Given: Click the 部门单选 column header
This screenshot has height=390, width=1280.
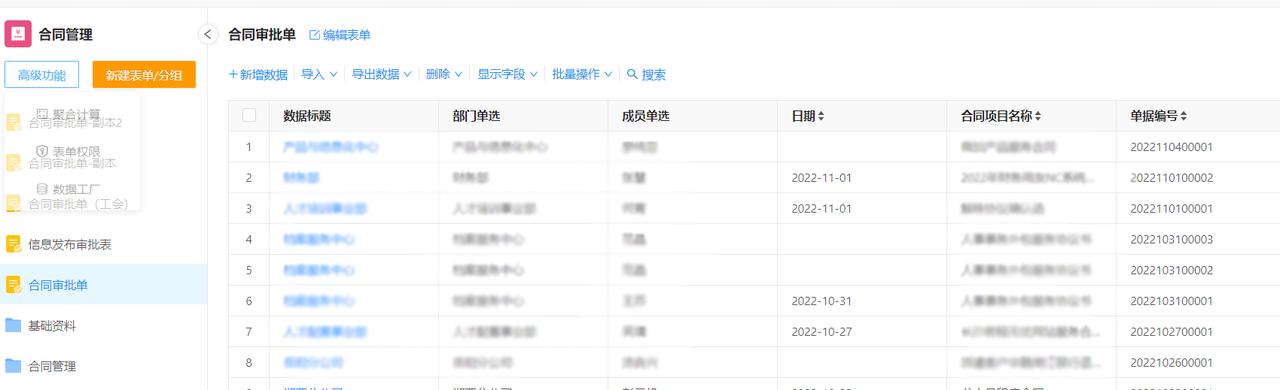Looking at the screenshot, I should [476, 116].
